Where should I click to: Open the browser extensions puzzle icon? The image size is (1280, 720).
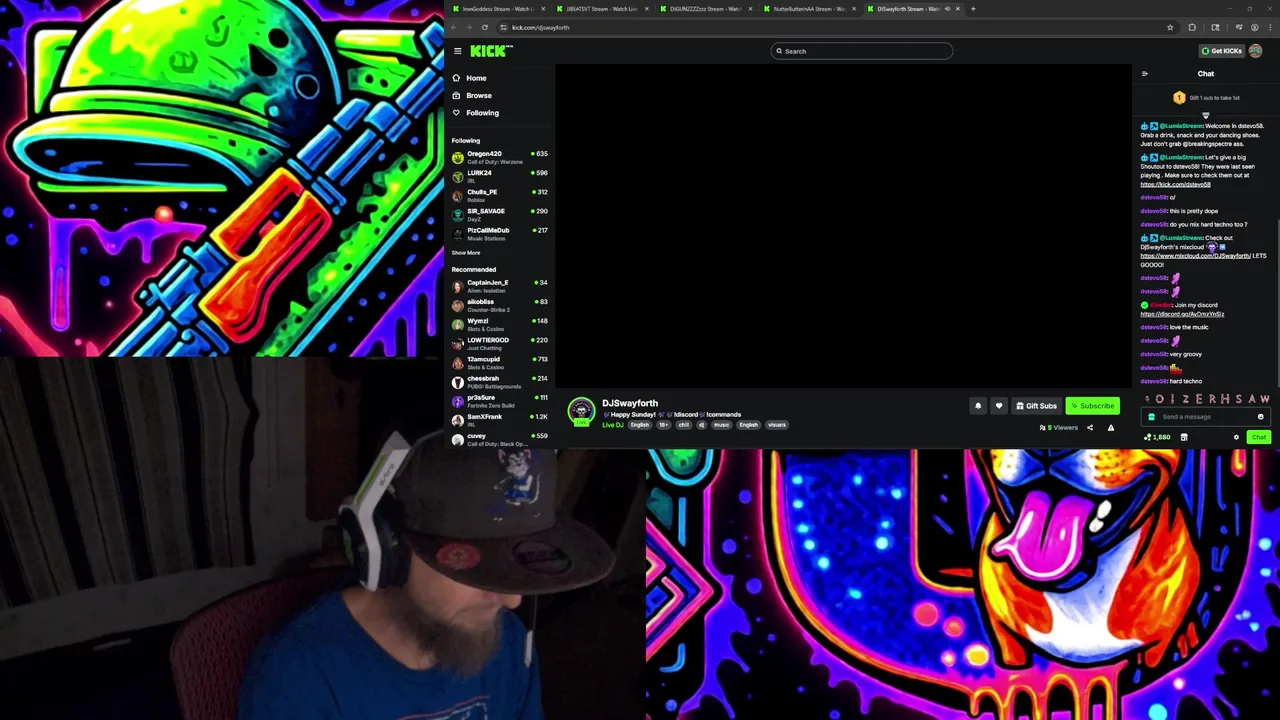1192,27
